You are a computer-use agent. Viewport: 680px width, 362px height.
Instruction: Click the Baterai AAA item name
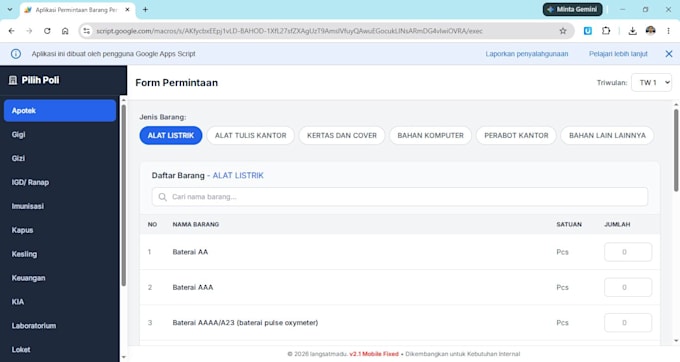point(193,287)
